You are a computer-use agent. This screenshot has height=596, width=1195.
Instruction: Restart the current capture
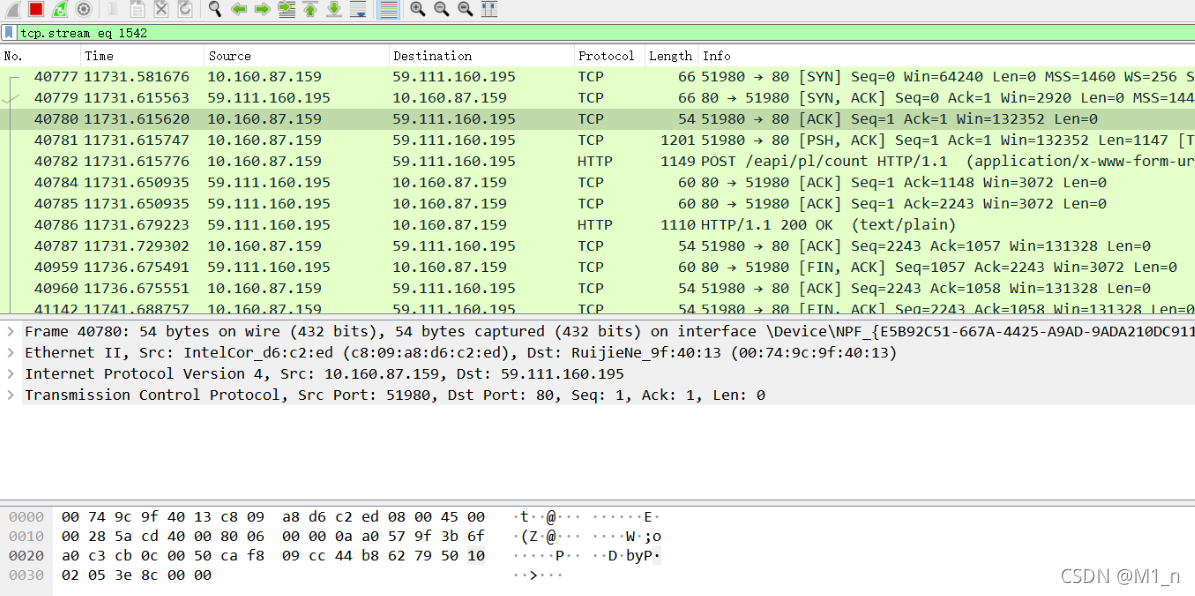(60, 9)
